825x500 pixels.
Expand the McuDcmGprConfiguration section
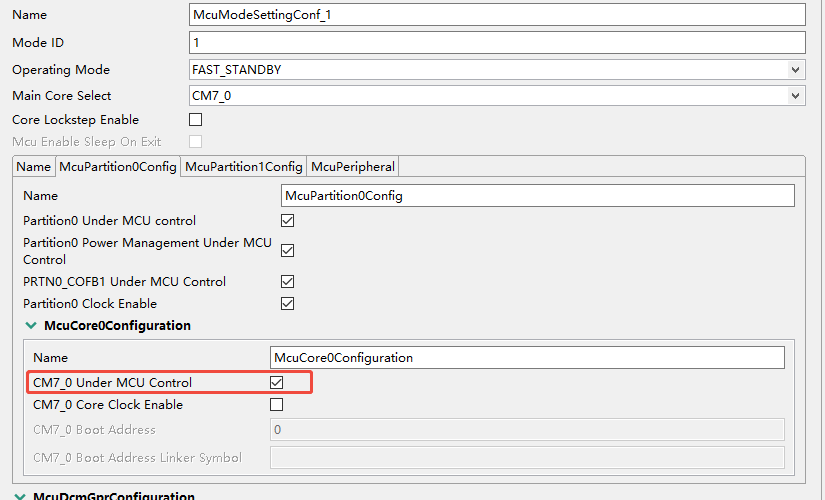(21, 496)
